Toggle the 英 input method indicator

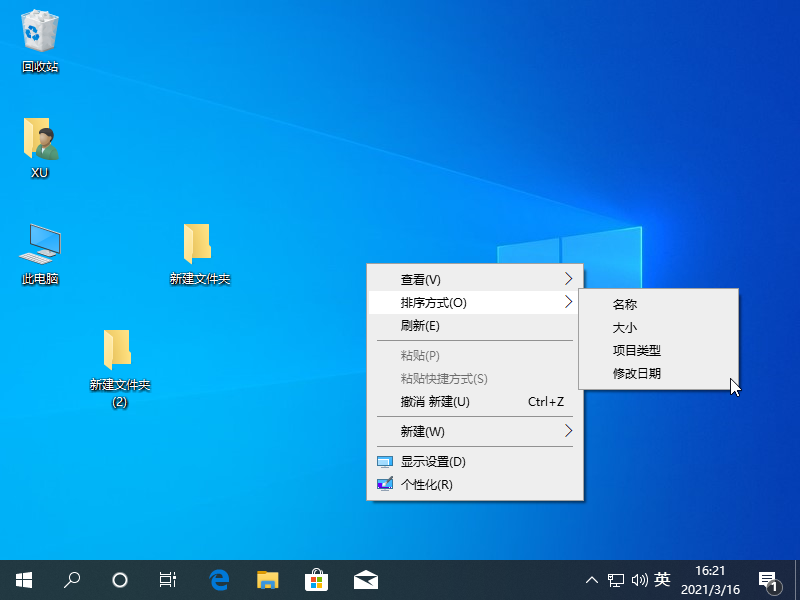click(x=662, y=579)
